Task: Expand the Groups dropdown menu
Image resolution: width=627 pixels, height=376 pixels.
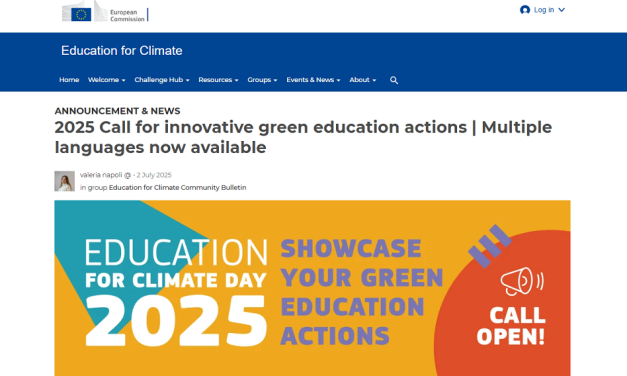Action: pos(262,80)
